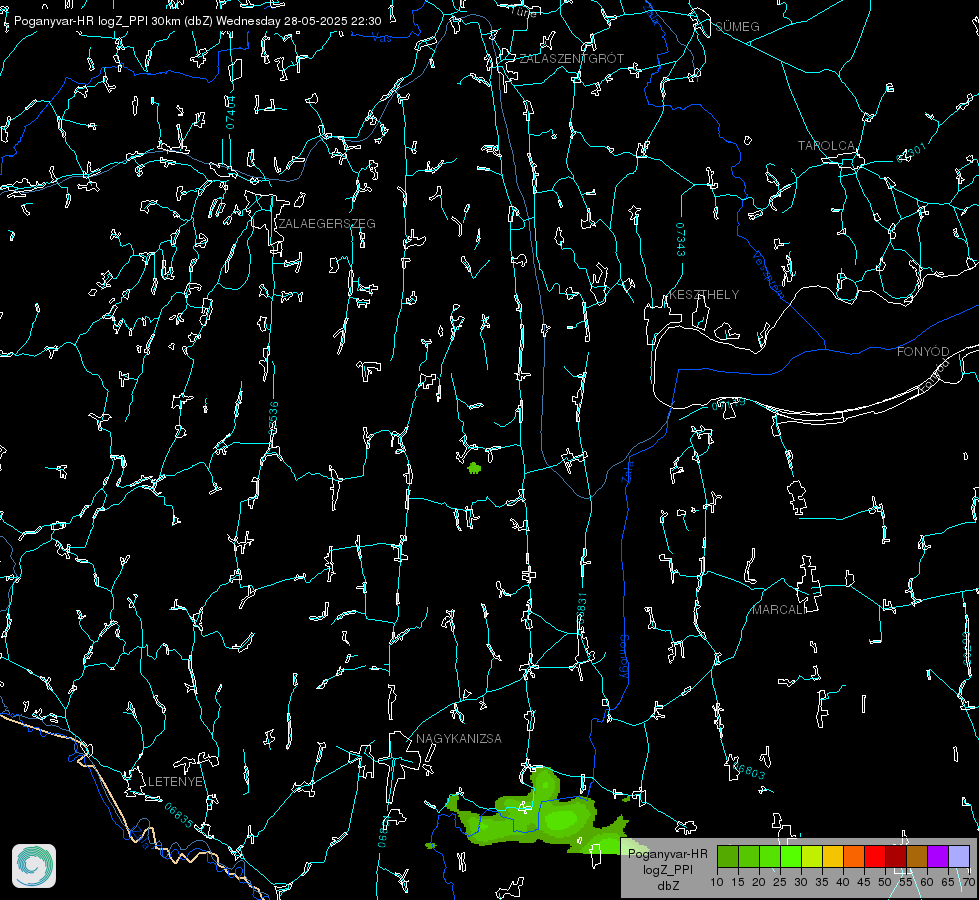
Task: Select the bright red 45-50 dBZ legend swatch
Action: click(x=875, y=856)
